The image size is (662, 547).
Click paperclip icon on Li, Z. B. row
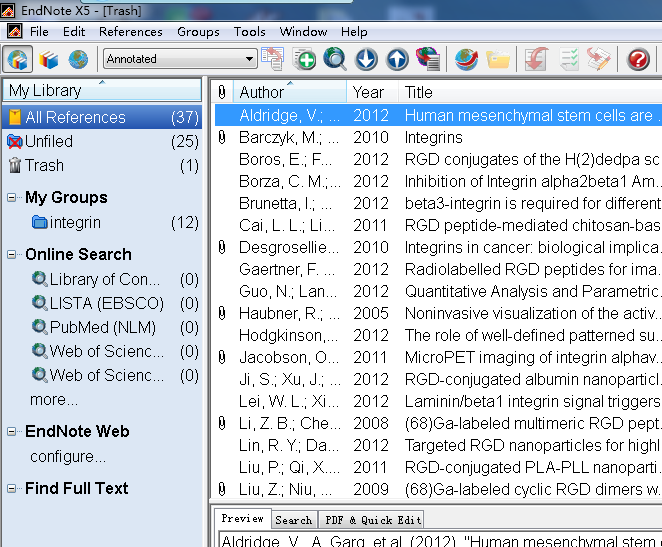(x=222, y=423)
